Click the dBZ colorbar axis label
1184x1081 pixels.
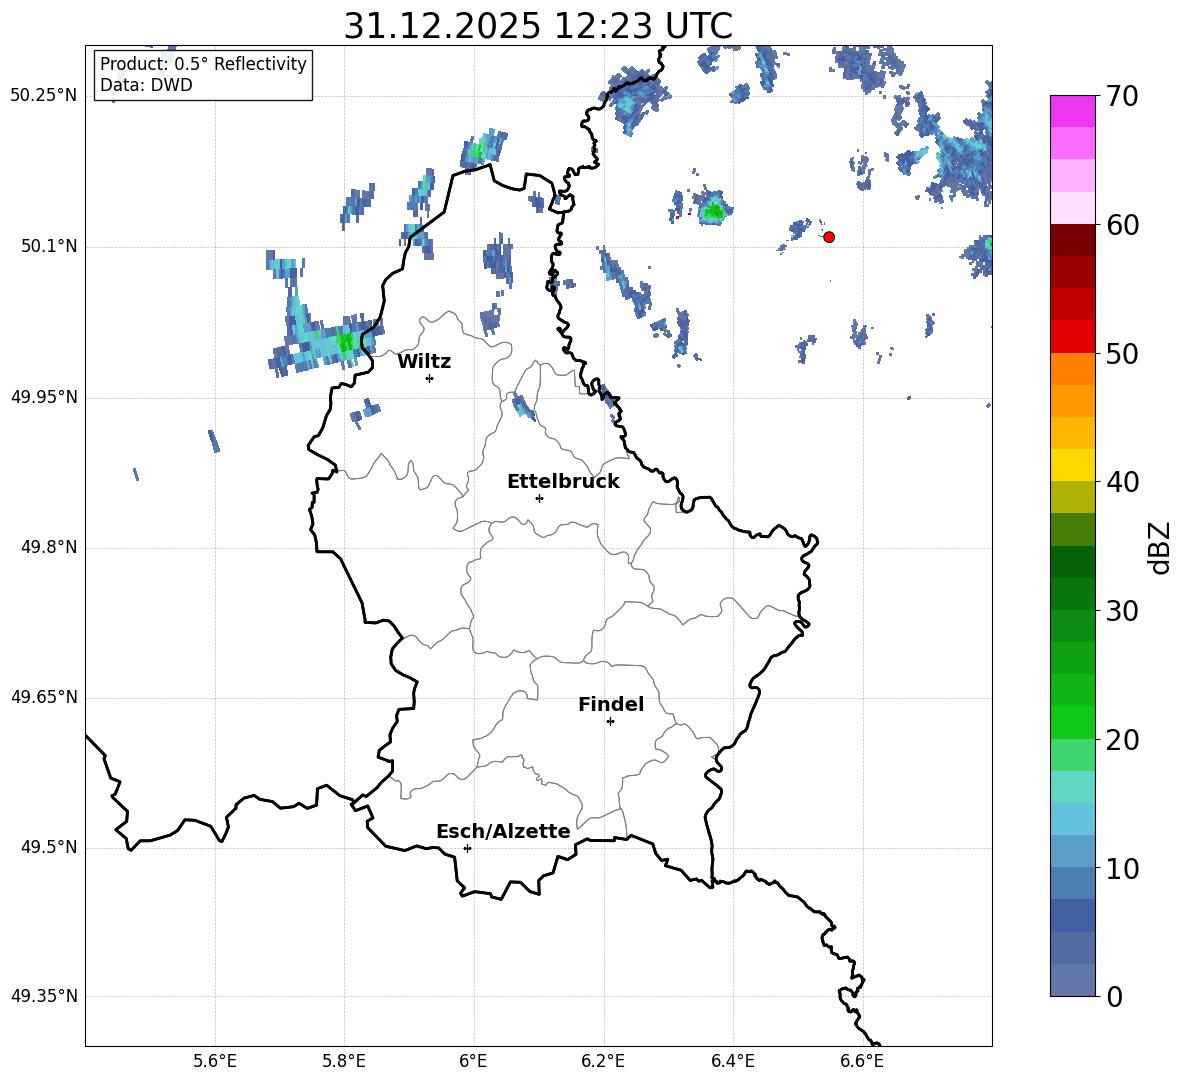coord(1160,547)
